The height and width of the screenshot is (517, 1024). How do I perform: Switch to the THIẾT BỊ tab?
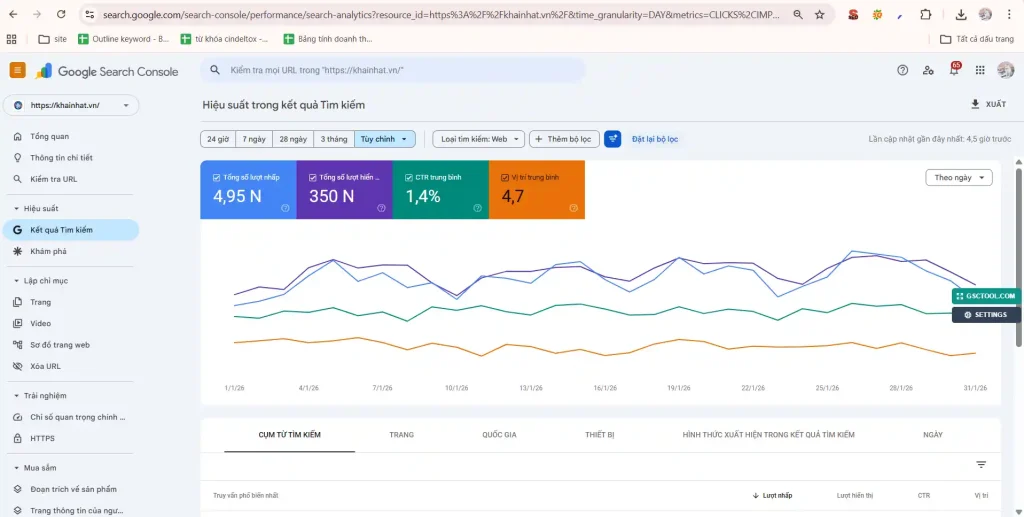click(600, 435)
